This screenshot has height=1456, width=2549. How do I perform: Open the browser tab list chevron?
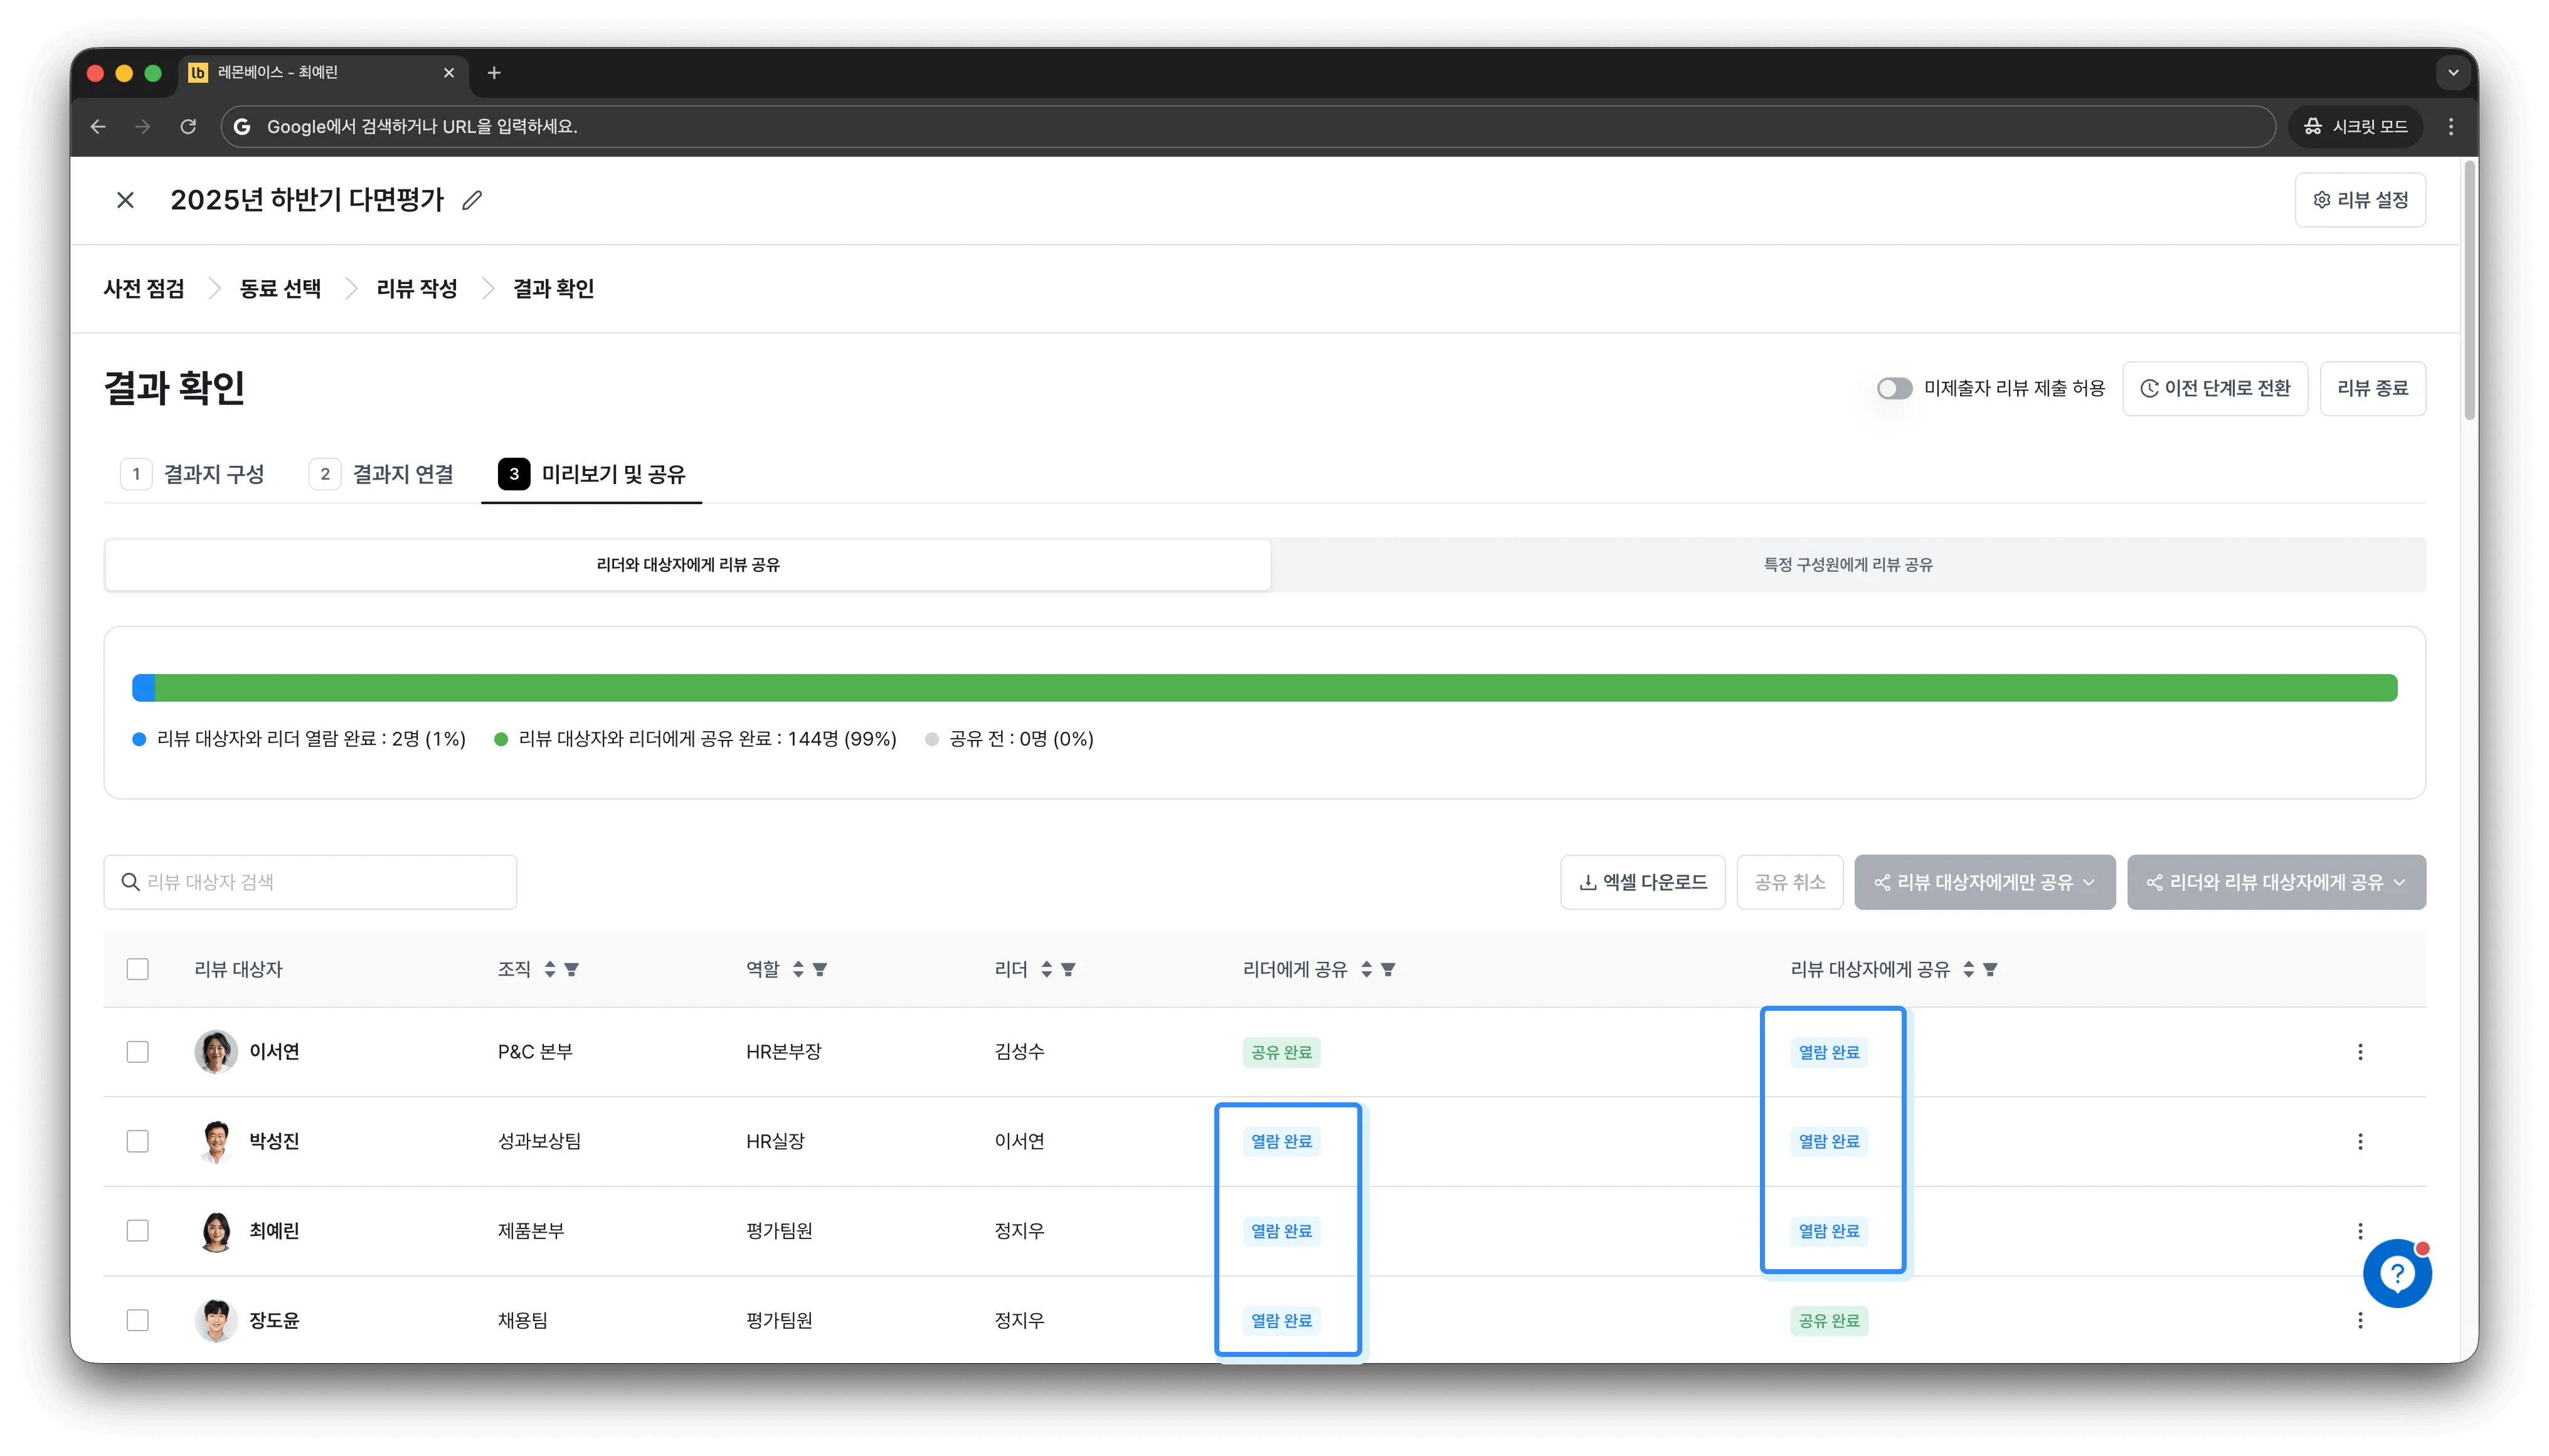click(2452, 72)
